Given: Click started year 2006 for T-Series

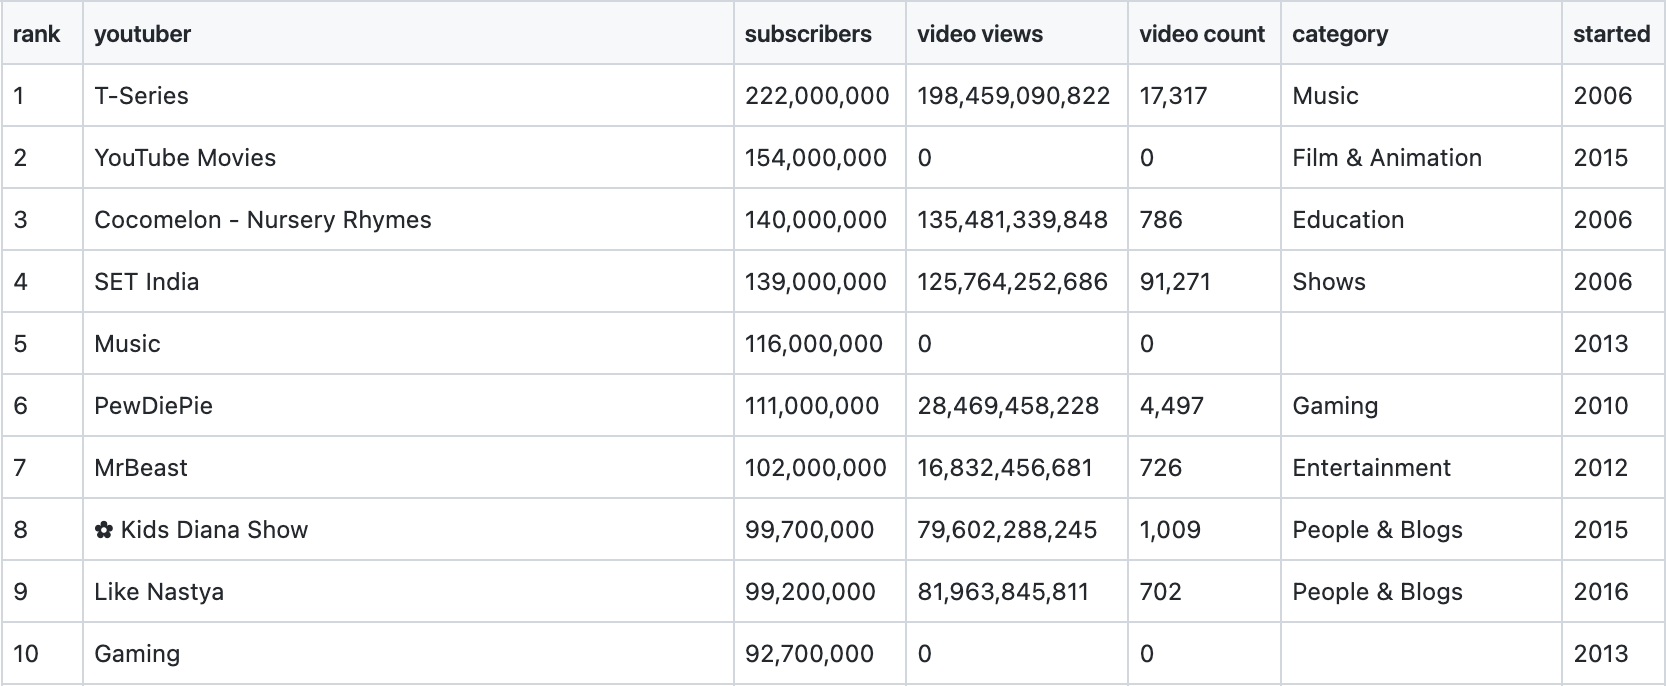Looking at the screenshot, I should click(1602, 96).
